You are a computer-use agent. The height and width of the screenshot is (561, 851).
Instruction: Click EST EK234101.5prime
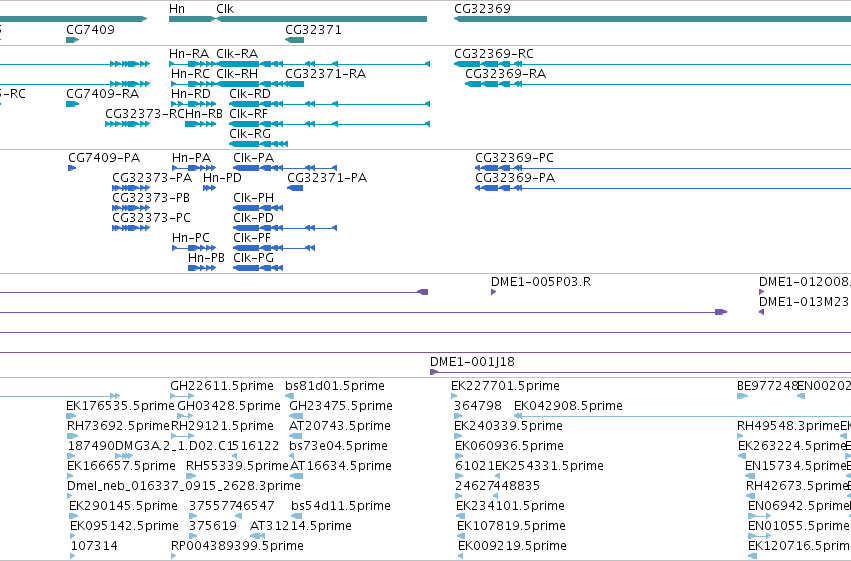click(510, 506)
